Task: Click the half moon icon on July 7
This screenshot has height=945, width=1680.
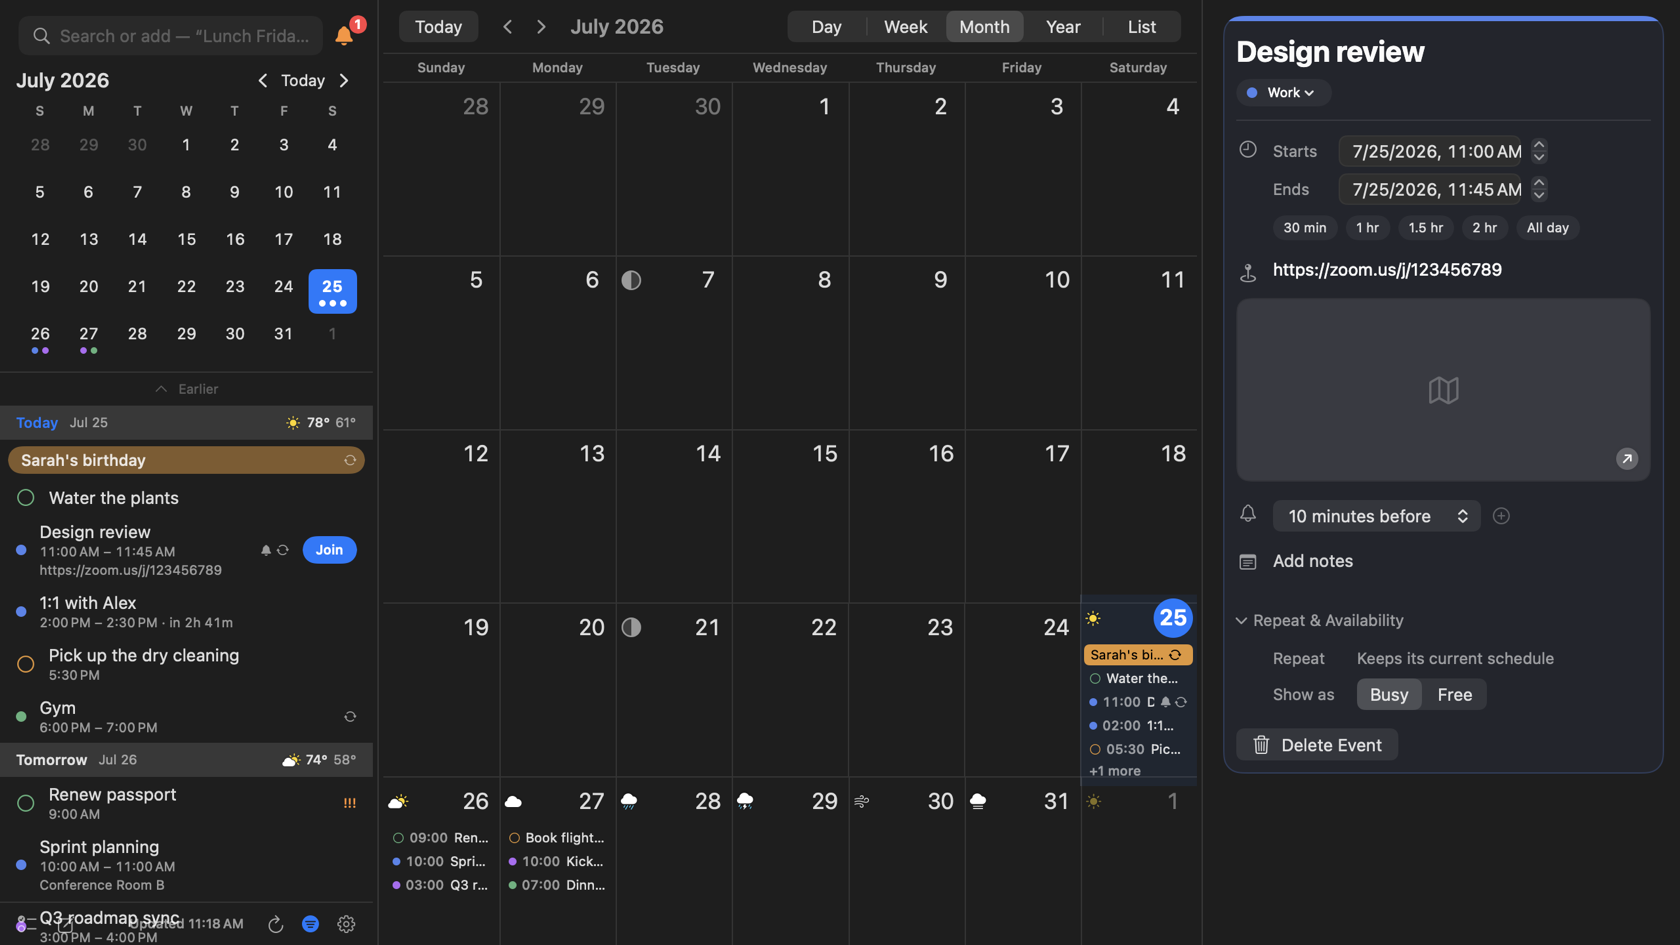Action: [x=631, y=280]
